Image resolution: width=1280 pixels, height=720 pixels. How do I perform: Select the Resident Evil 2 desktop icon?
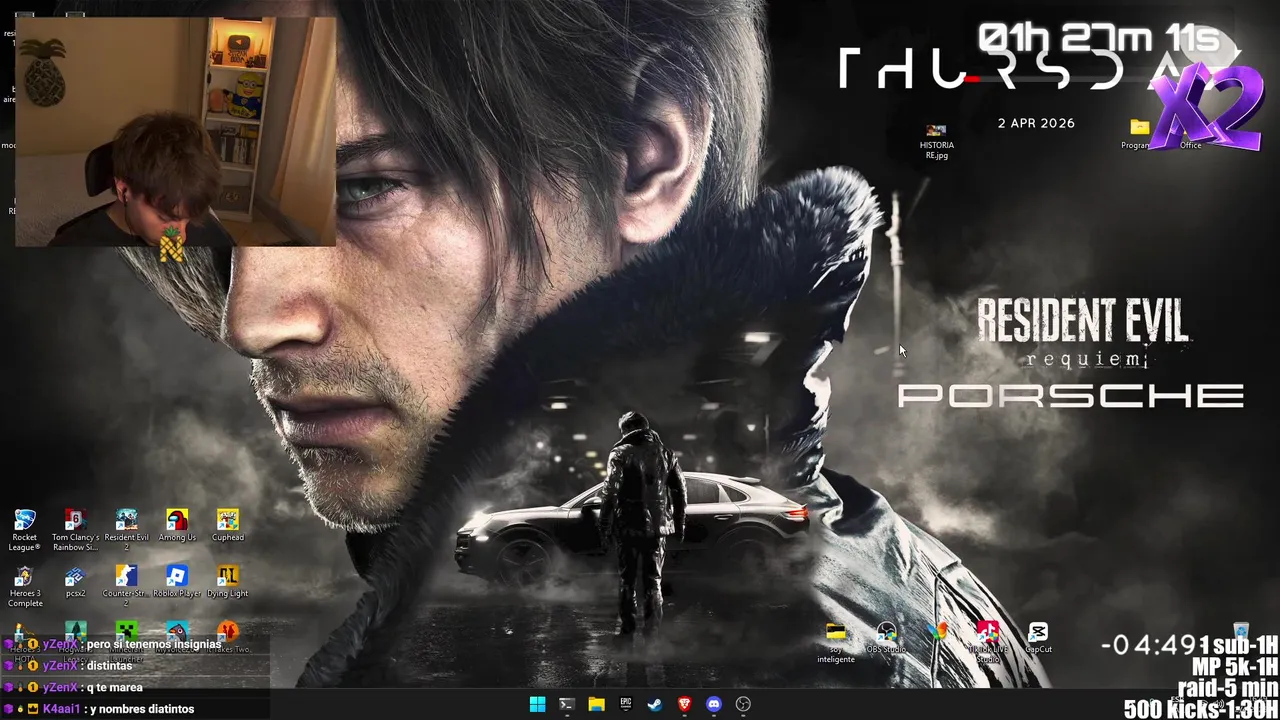tap(126, 530)
